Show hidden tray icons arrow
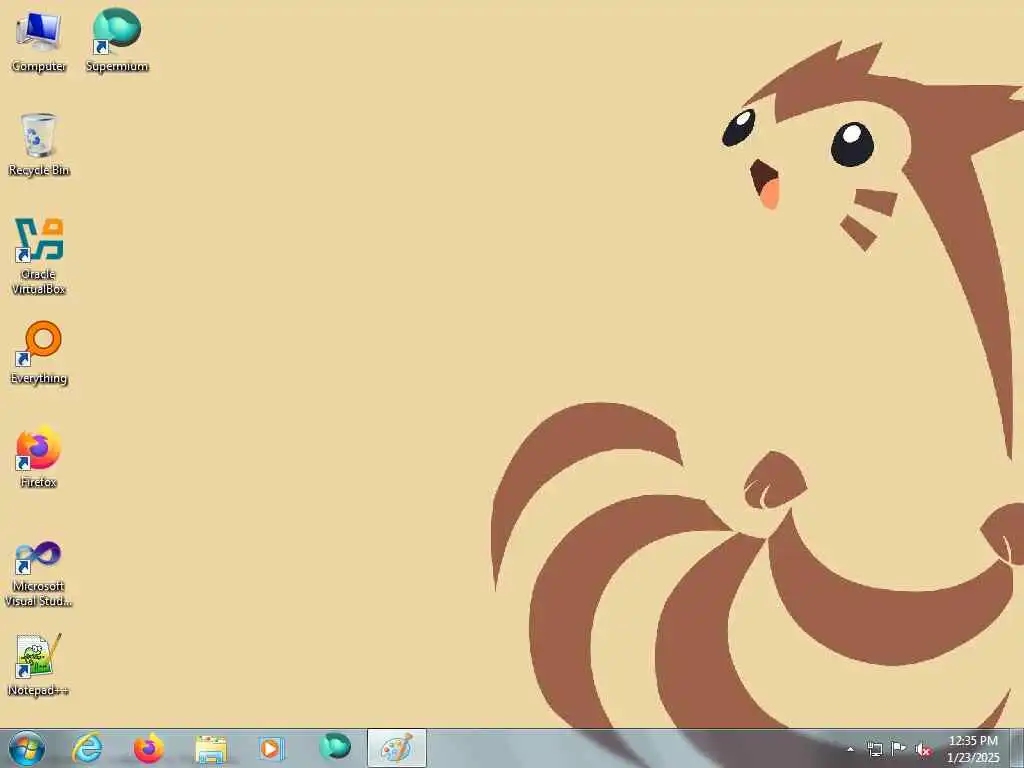Viewport: 1024px width, 768px height. pyautogui.click(x=850, y=750)
